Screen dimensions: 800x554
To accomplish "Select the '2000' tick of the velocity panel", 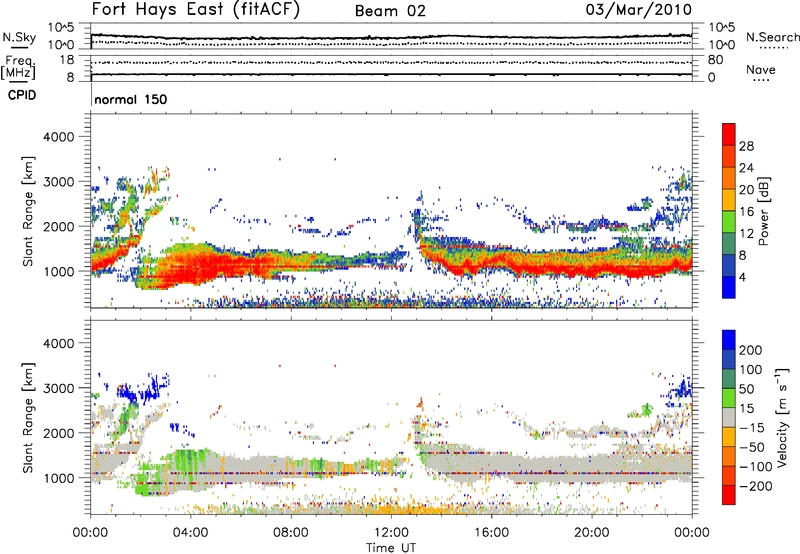I will pos(58,433).
